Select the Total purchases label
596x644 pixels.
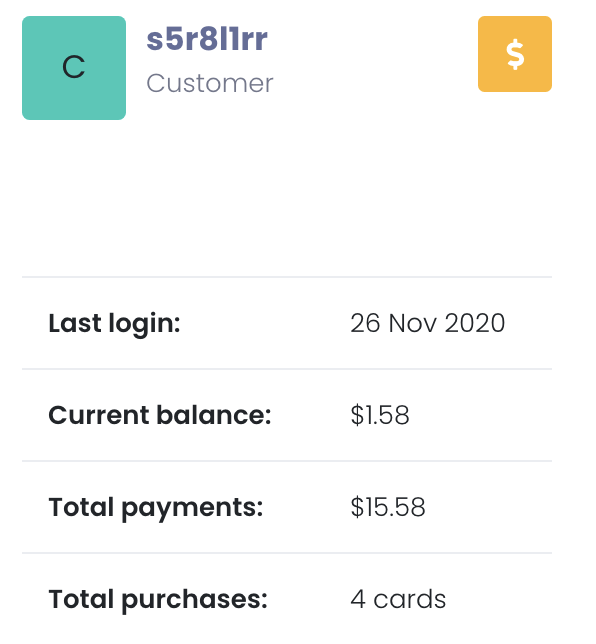click(x=158, y=600)
